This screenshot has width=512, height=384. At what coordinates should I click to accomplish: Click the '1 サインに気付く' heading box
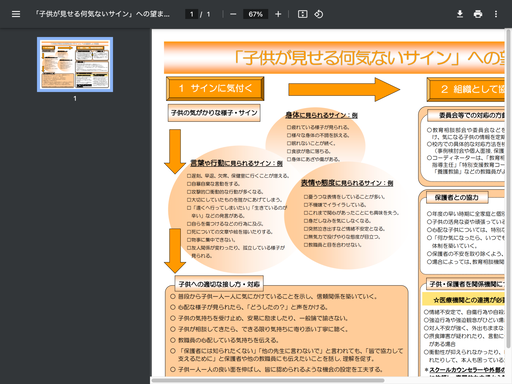pyautogui.click(x=215, y=88)
